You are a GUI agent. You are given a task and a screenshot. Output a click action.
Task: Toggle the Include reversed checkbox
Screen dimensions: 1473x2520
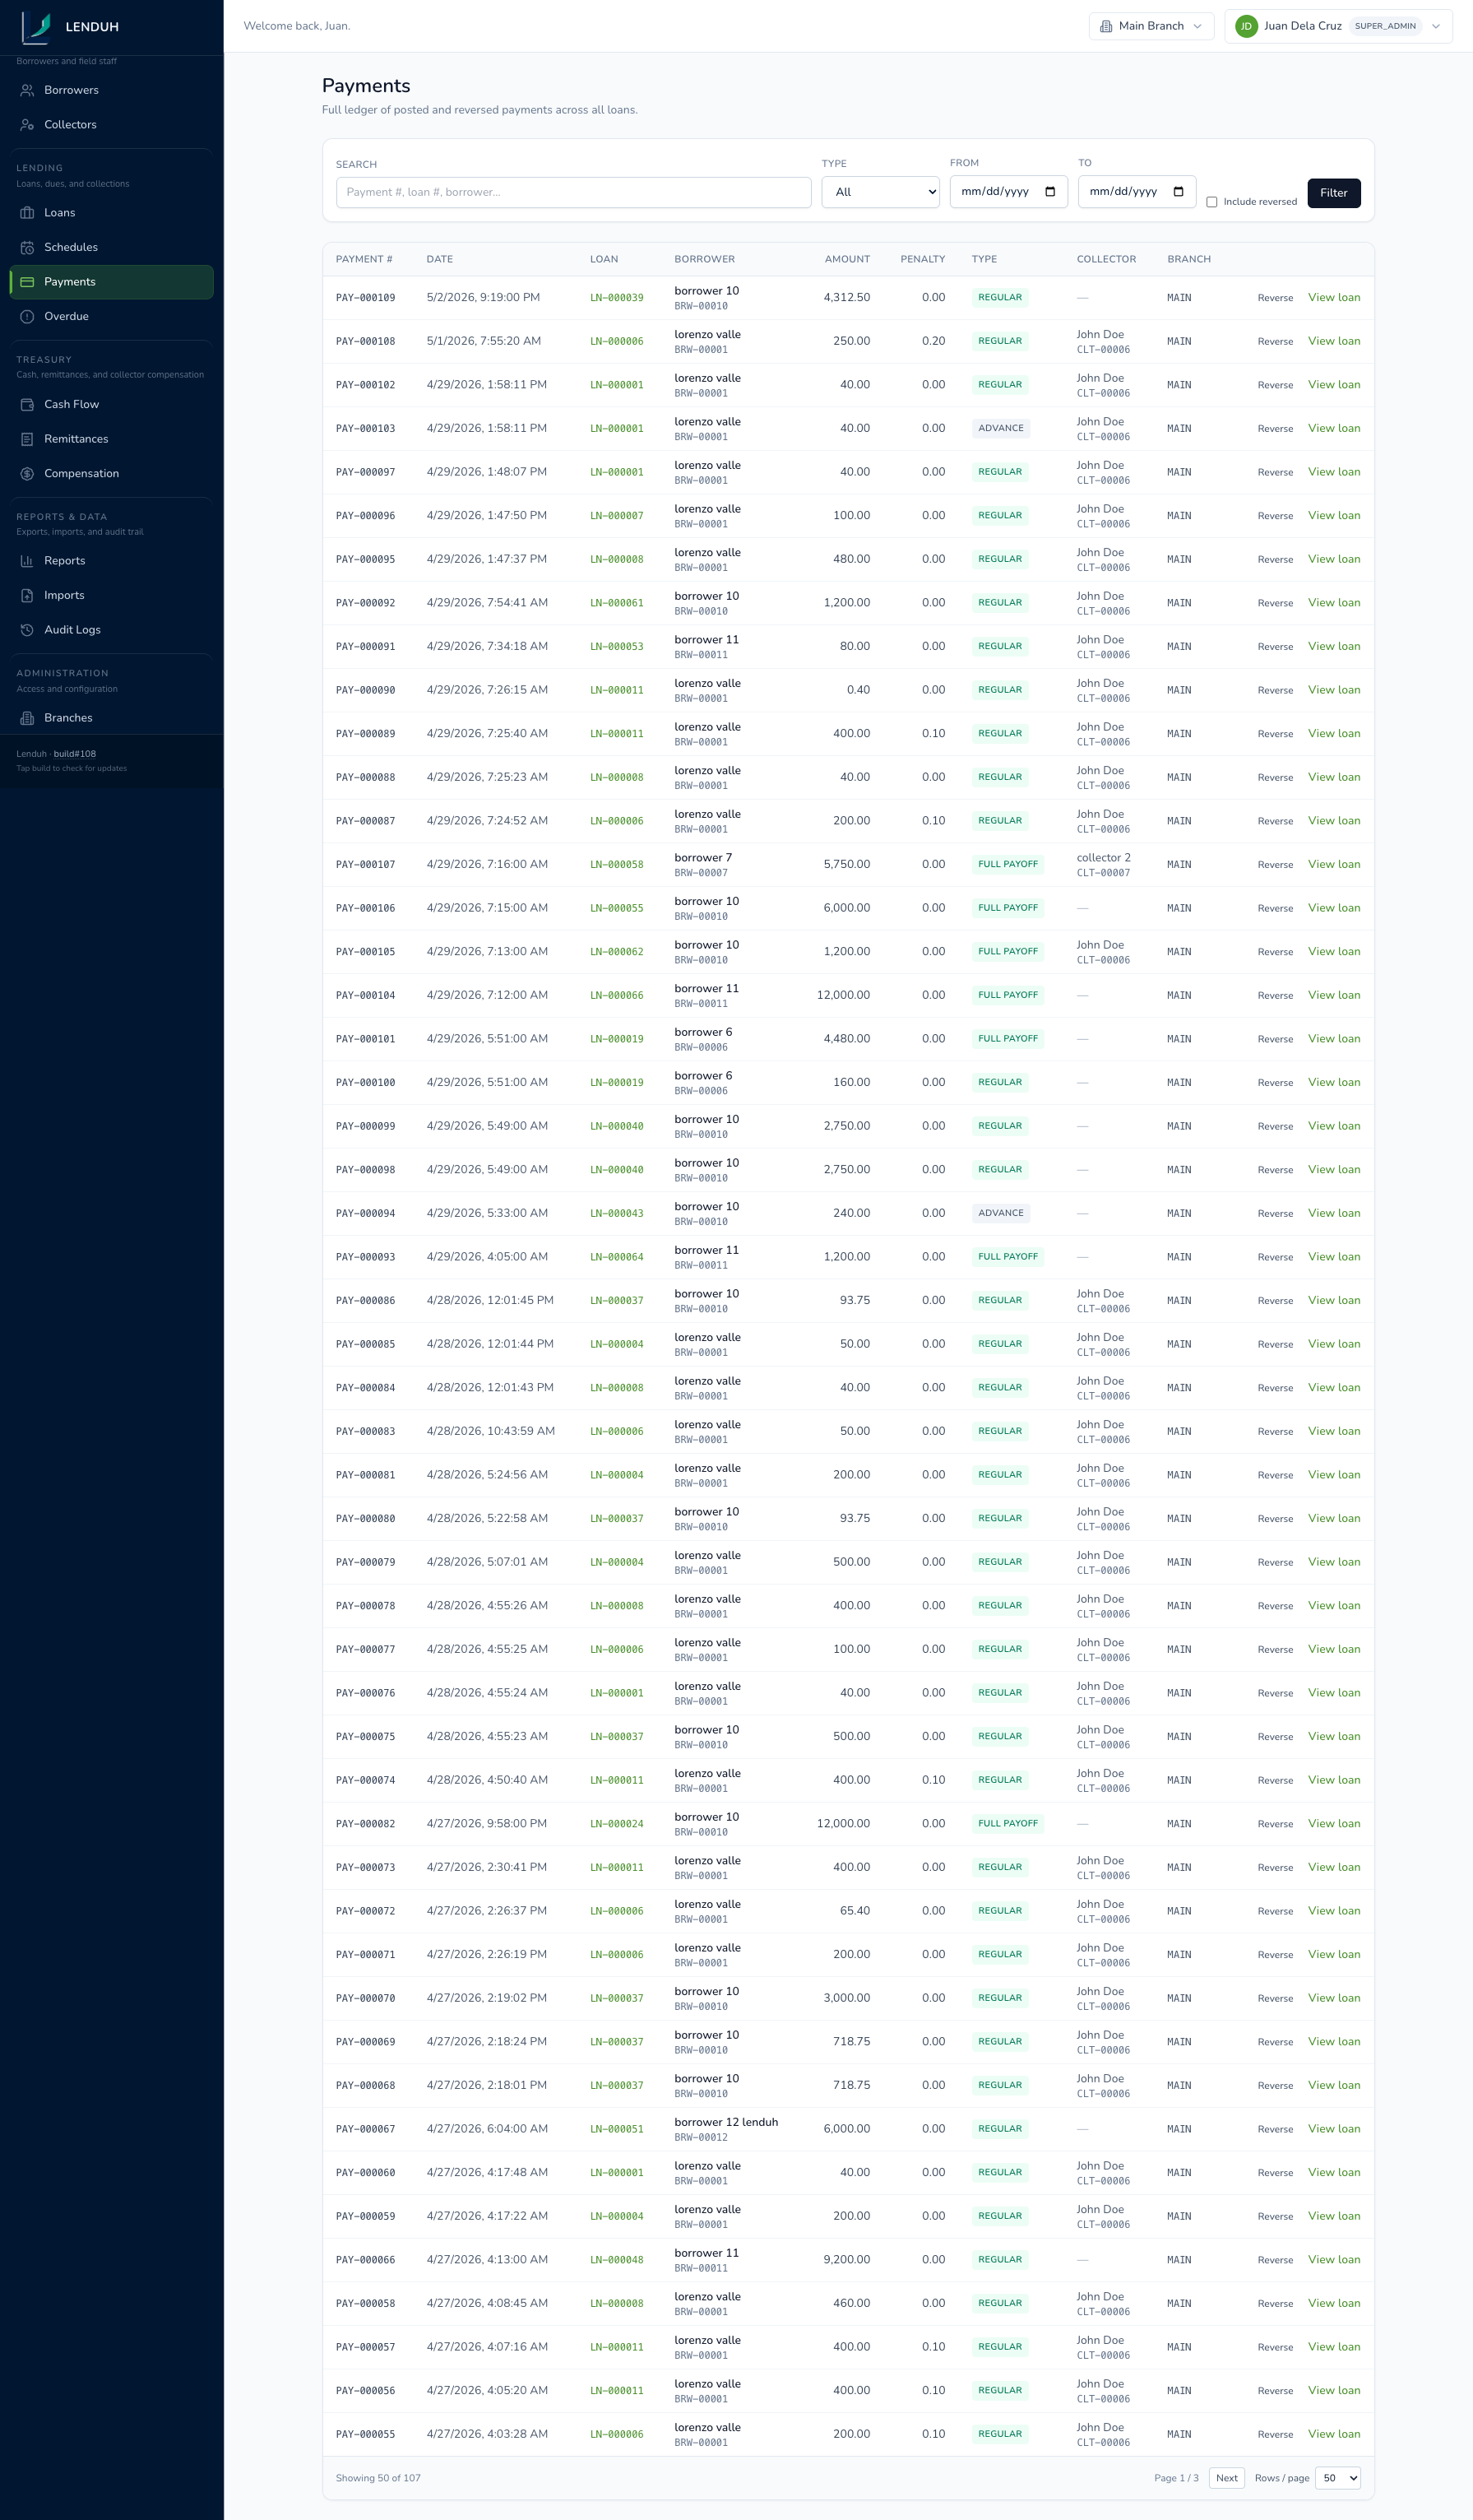point(1212,202)
